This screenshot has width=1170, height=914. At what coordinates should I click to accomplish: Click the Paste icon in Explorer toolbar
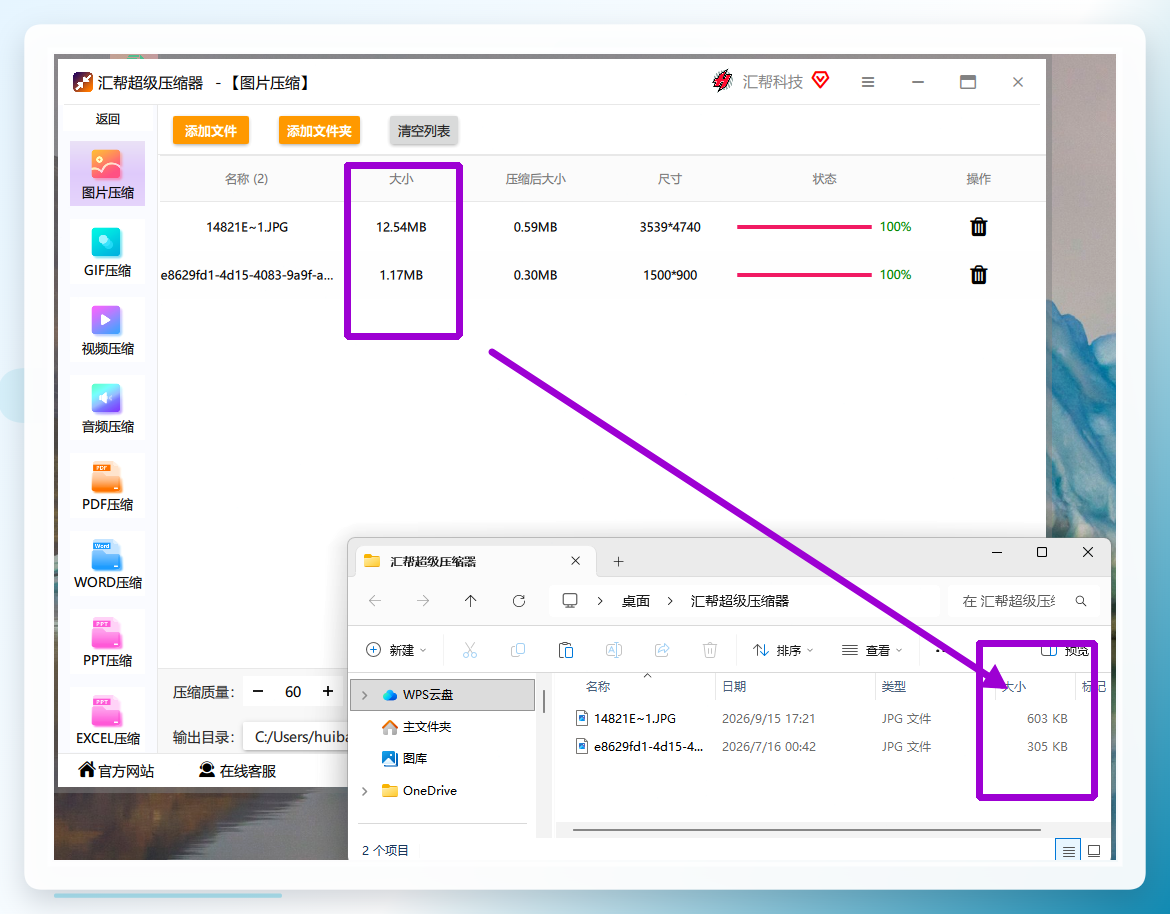pos(566,651)
